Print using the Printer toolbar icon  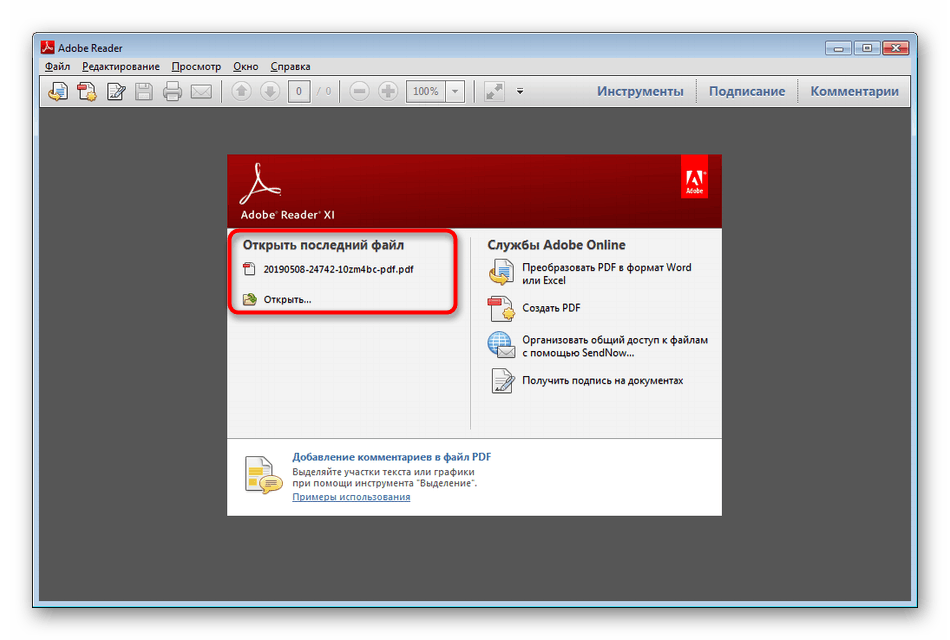point(173,91)
